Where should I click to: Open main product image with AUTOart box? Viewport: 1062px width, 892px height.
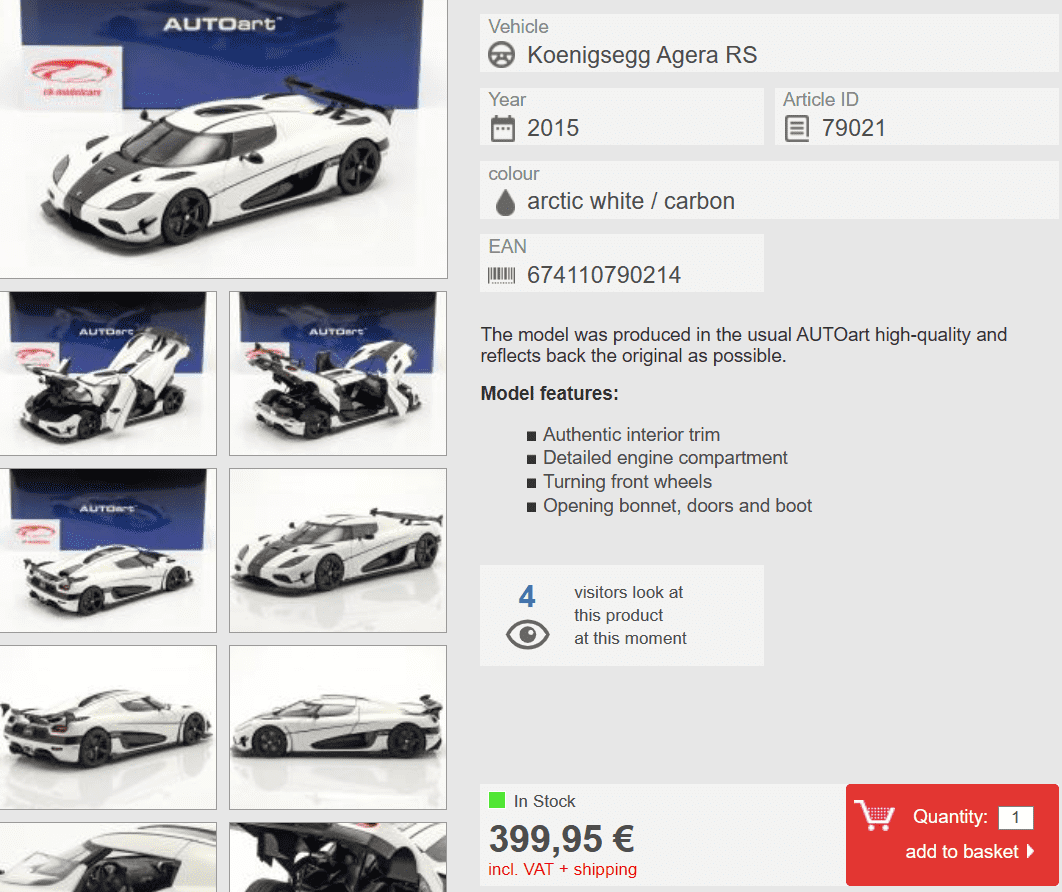click(x=223, y=137)
